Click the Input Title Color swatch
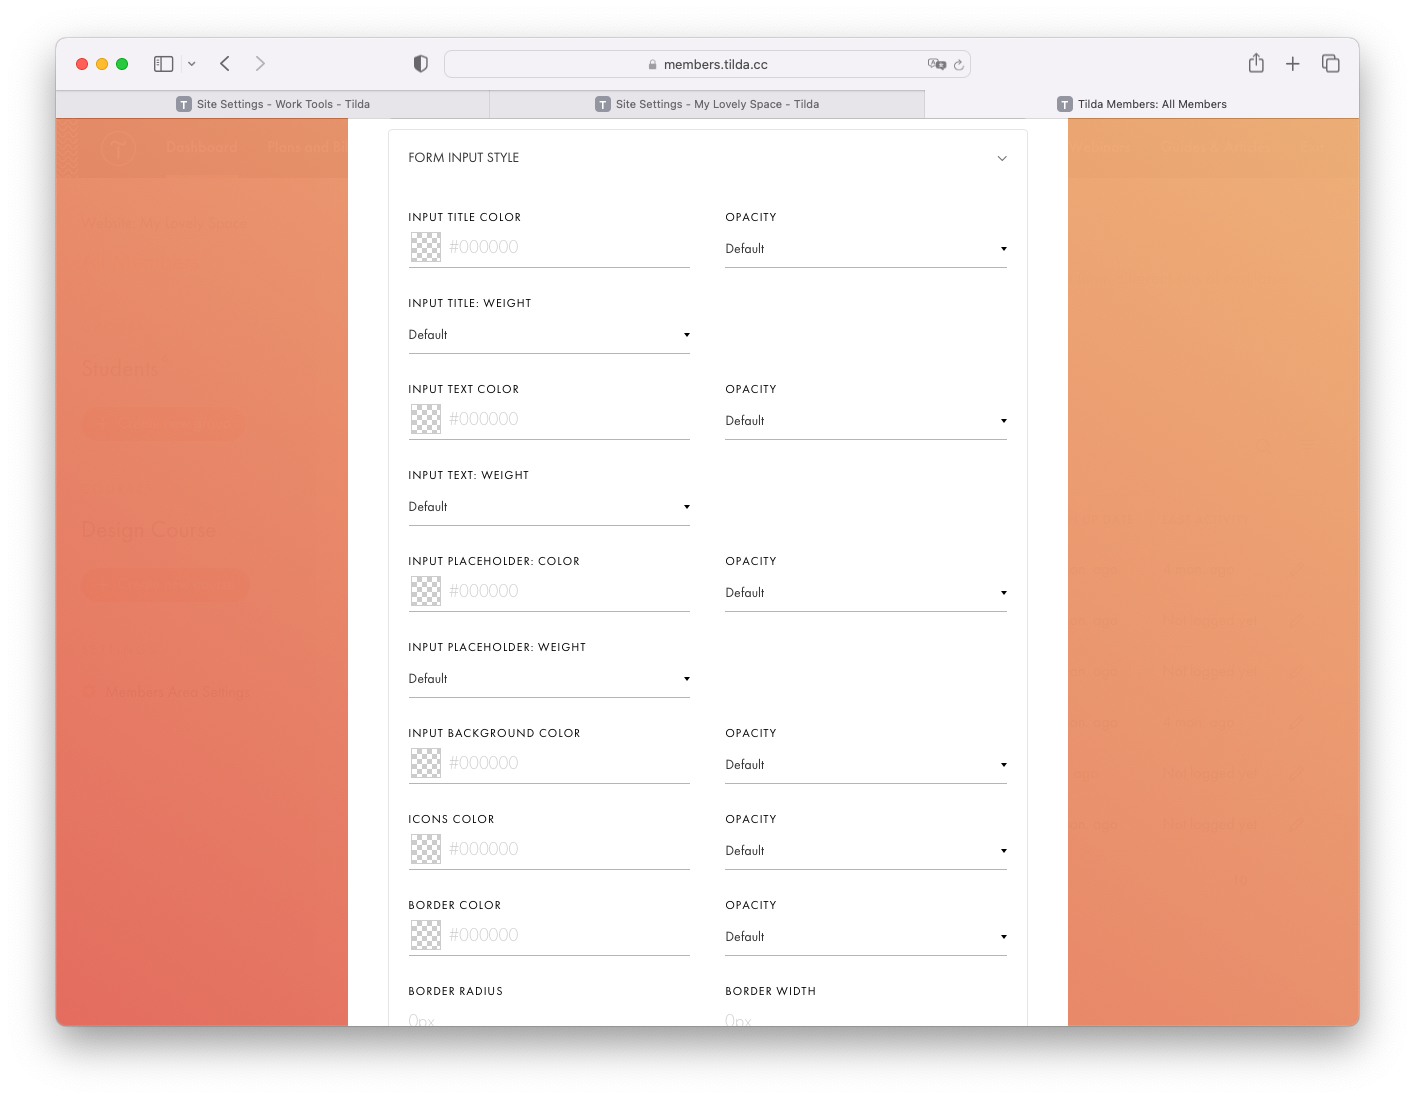1415x1100 pixels. coord(425,247)
